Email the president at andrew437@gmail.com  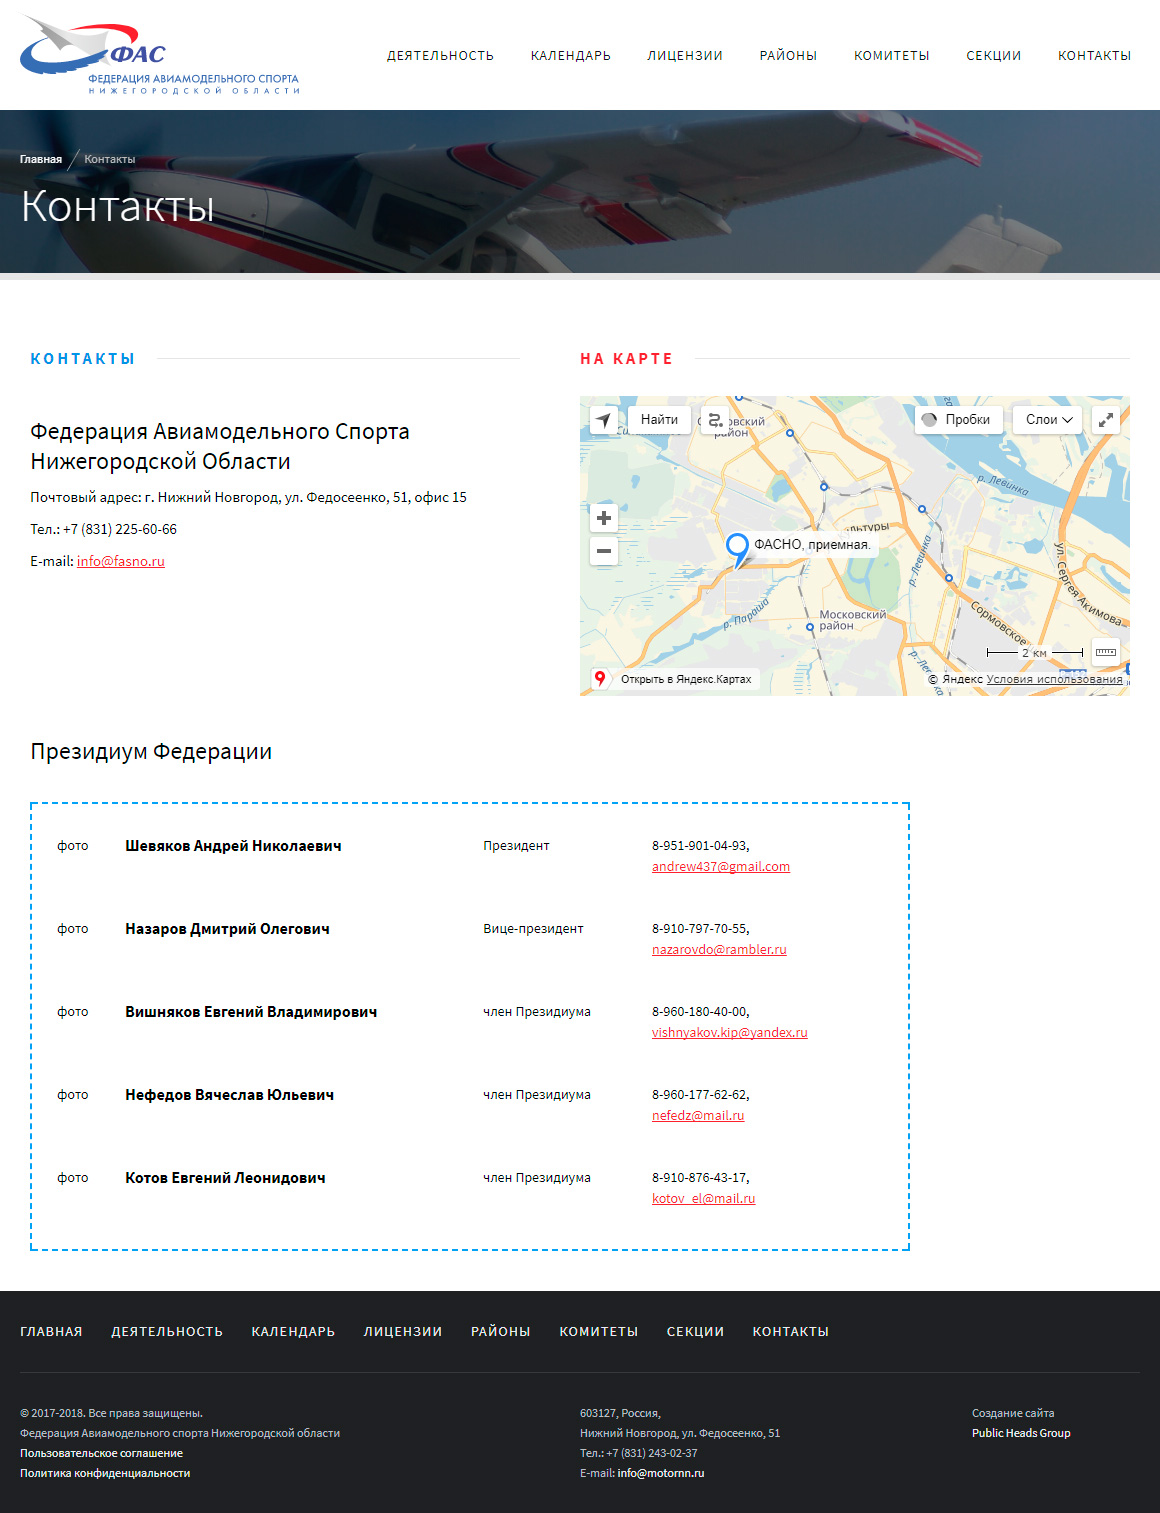point(720,867)
